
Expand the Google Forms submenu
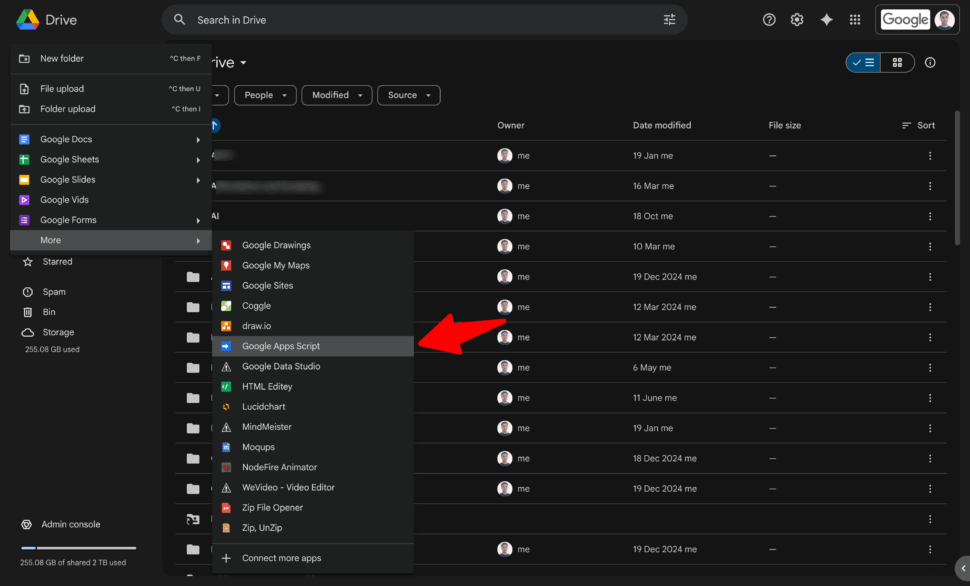tap(68, 219)
